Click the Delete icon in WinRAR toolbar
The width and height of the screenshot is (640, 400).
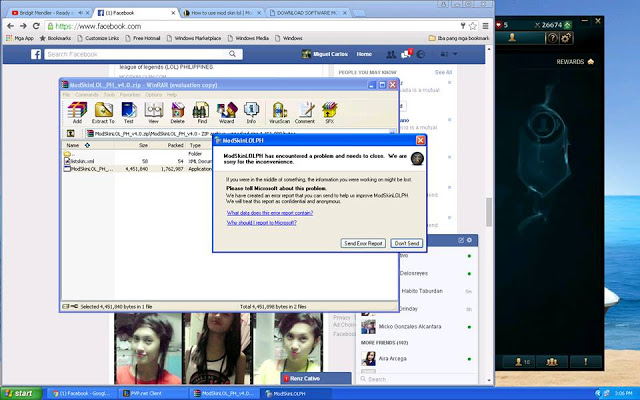coord(178,113)
